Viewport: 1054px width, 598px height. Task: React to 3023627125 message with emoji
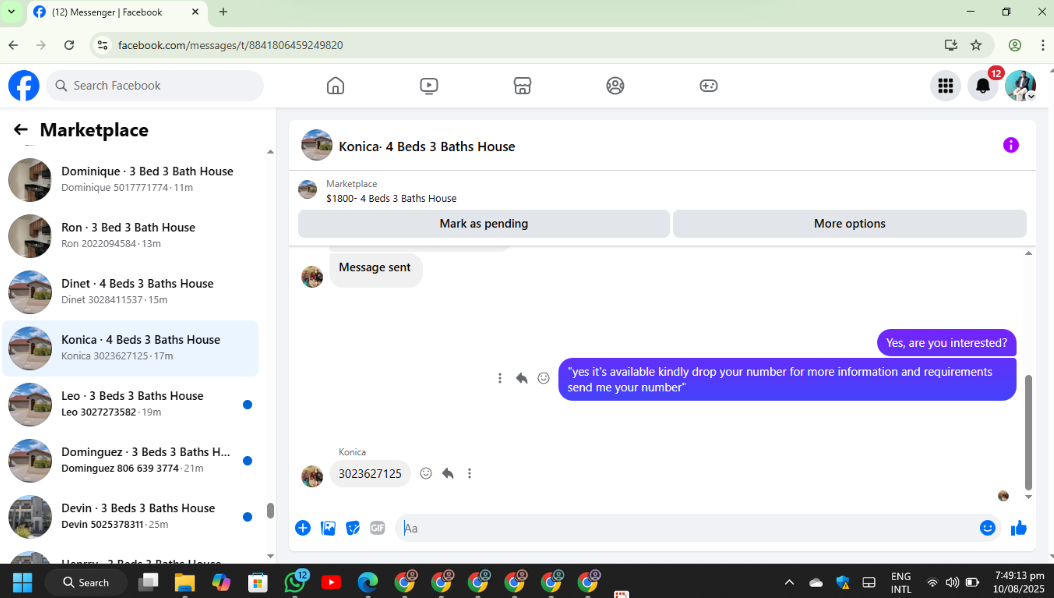pos(425,474)
